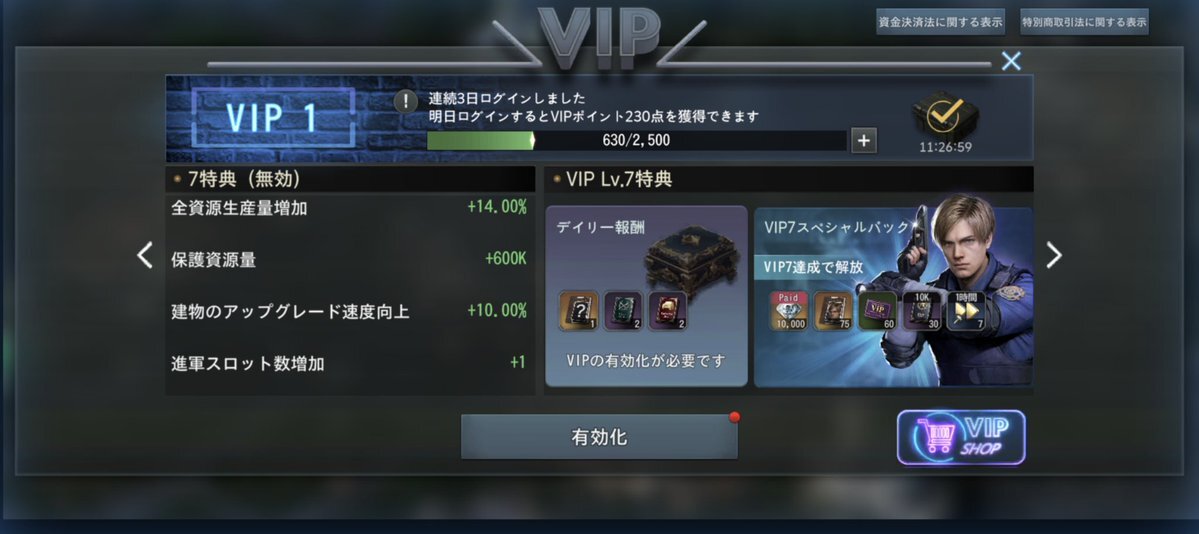1199x534 pixels.
Task: Select the Paid diamonds 10,000 reward icon
Action: point(788,311)
